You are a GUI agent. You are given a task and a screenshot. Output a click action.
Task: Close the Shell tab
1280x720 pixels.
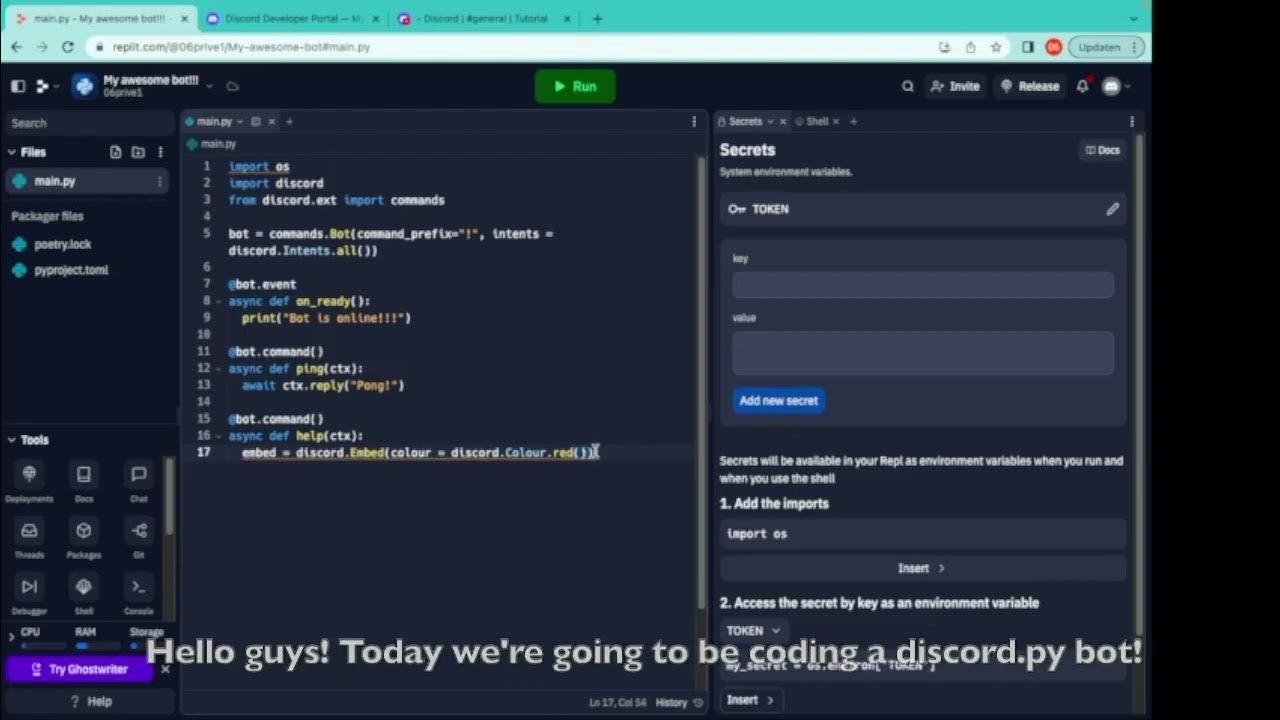(836, 122)
